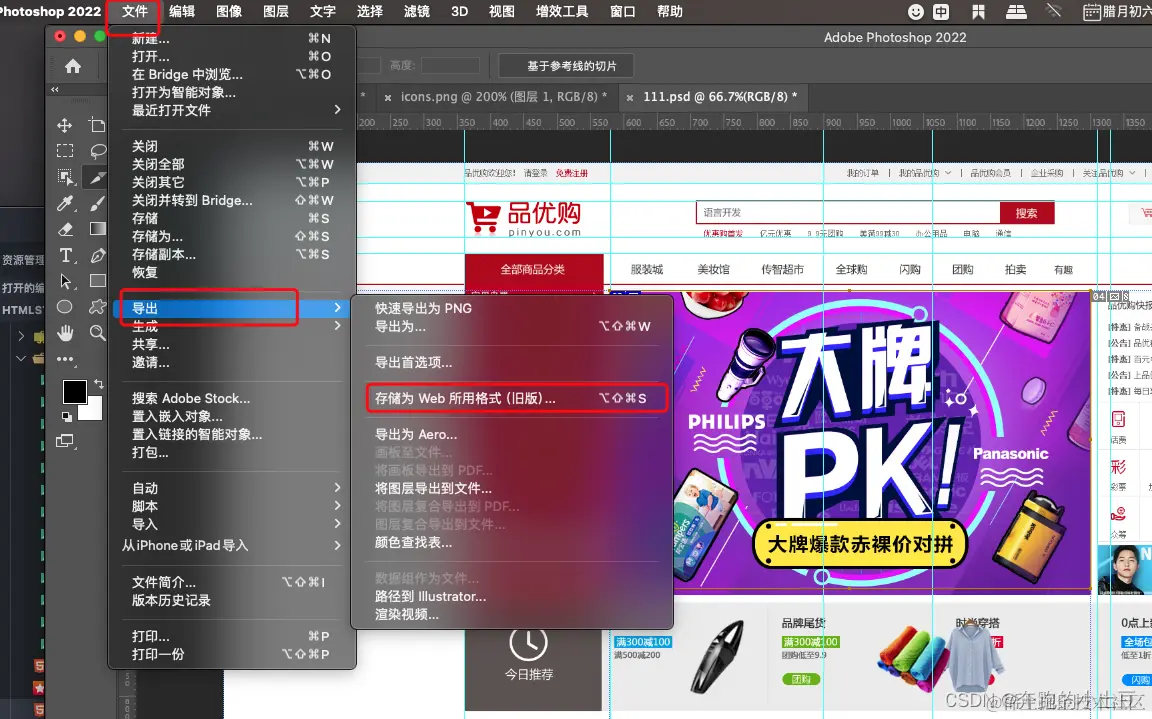Open the 窗口 menu

tap(622, 12)
